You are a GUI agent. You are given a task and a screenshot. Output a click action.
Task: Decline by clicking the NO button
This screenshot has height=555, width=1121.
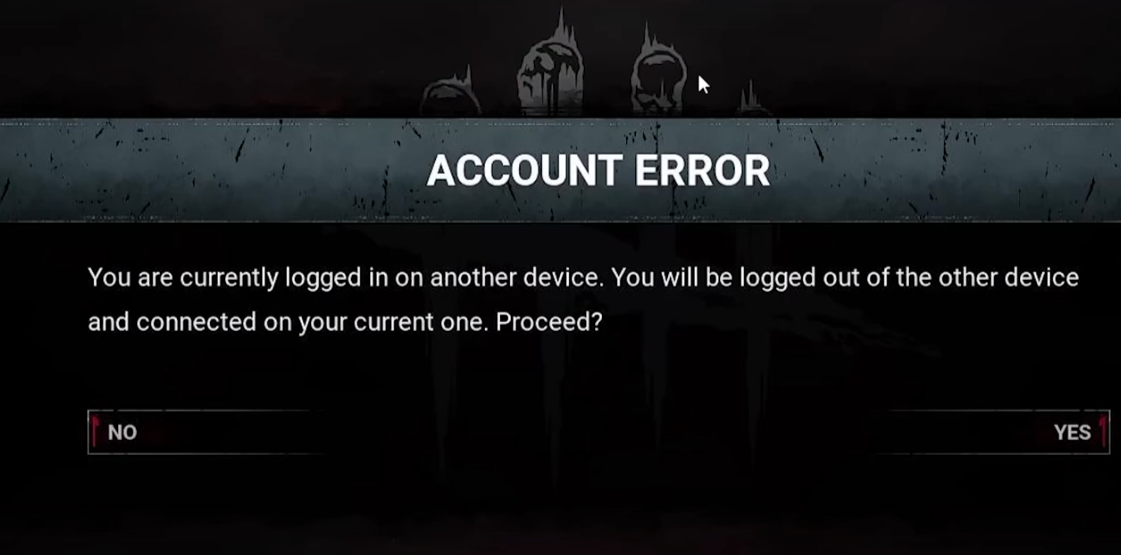click(x=207, y=432)
